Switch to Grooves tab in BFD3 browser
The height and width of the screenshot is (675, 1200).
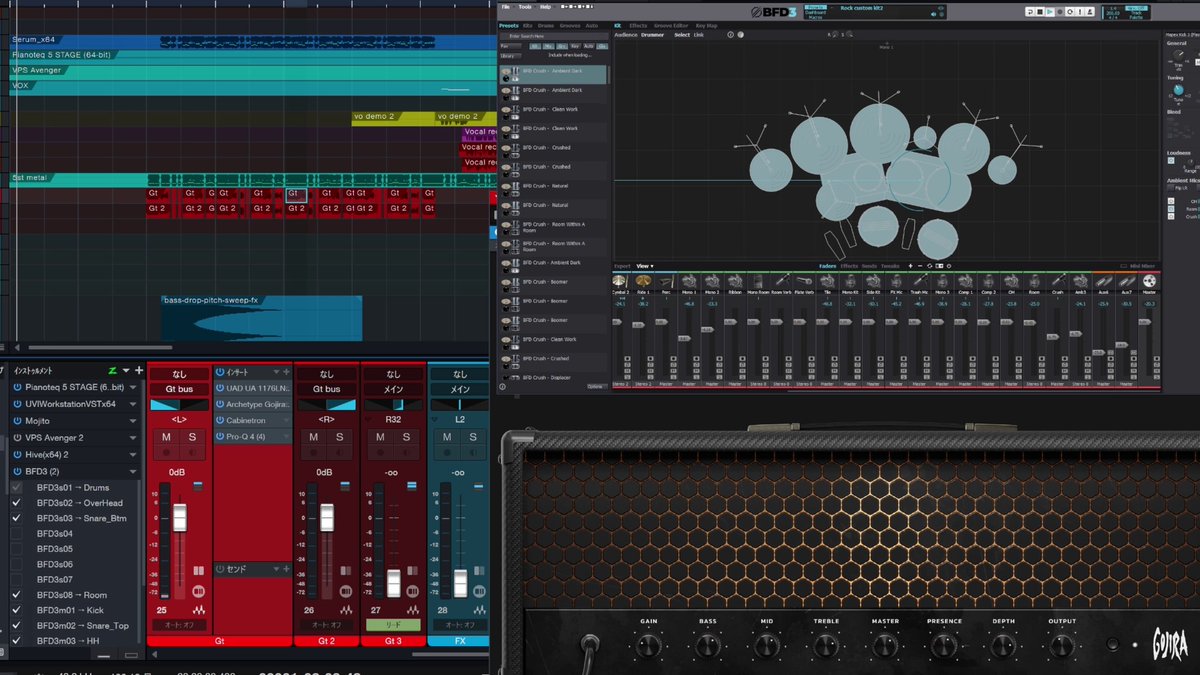click(570, 25)
